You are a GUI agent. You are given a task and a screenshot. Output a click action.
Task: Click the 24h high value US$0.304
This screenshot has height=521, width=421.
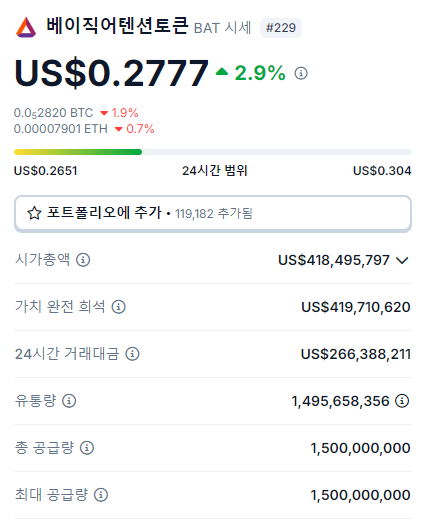(382, 171)
